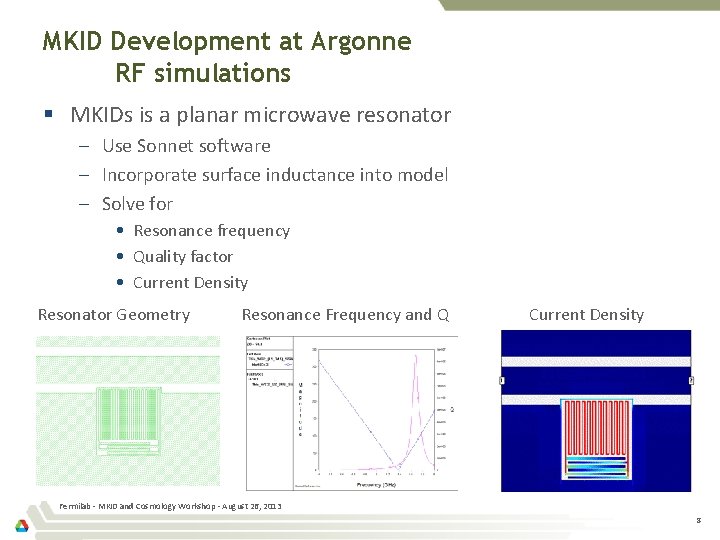This screenshot has height=540, width=720.
Task: Select the Resonator Geometry image
Action: pos(128,411)
